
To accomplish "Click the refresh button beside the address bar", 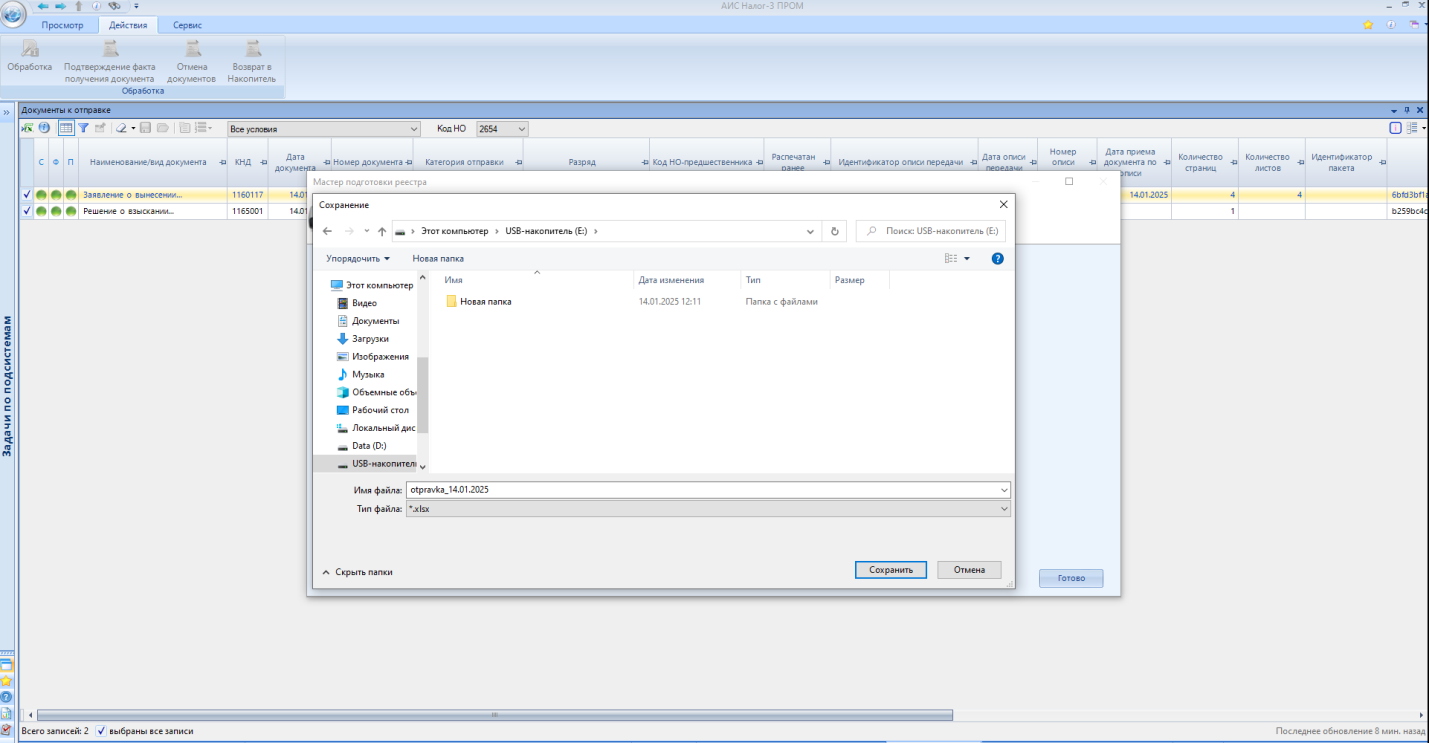I will [835, 231].
